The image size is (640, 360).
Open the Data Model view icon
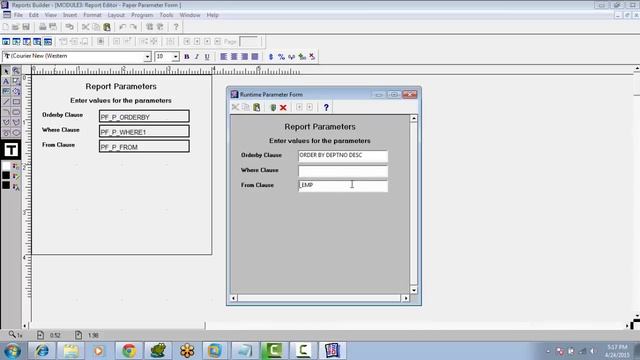[6, 42]
